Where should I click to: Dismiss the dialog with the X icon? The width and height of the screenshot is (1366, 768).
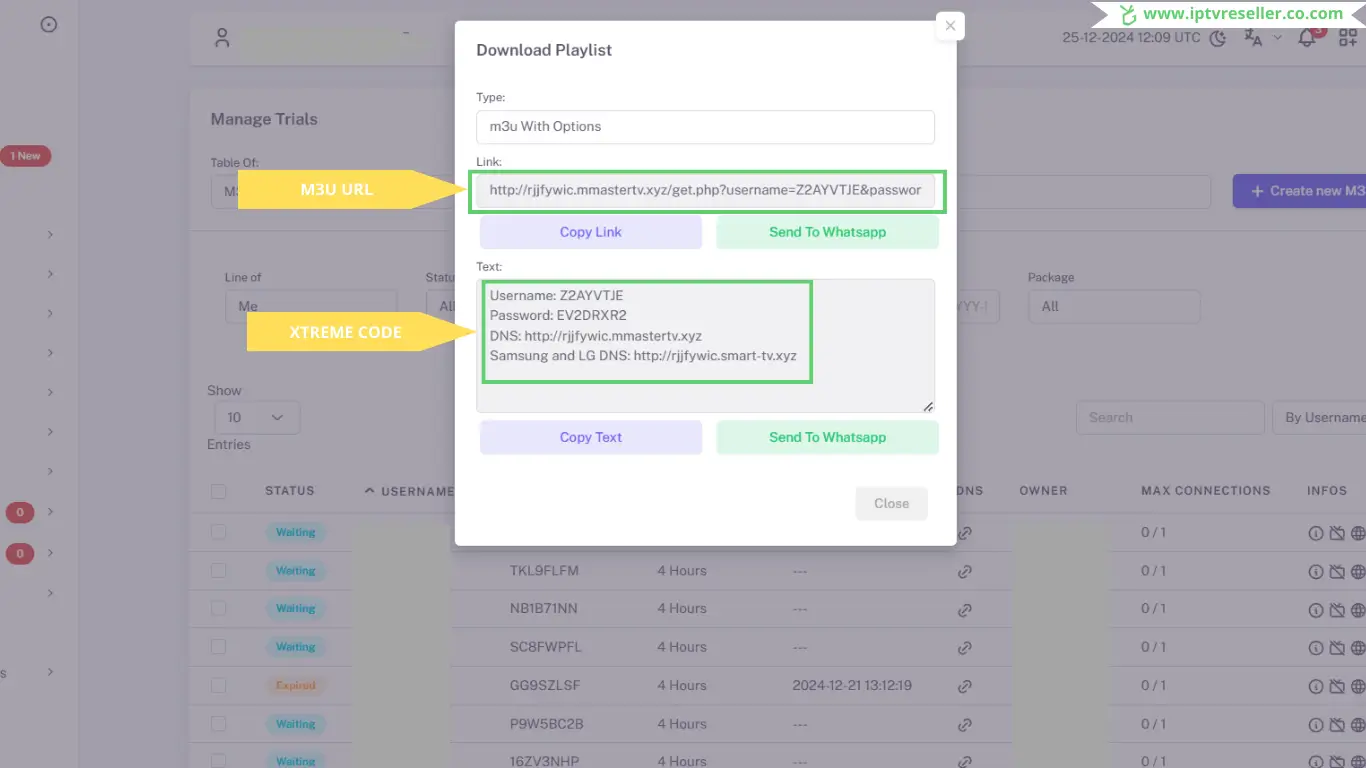point(950,26)
